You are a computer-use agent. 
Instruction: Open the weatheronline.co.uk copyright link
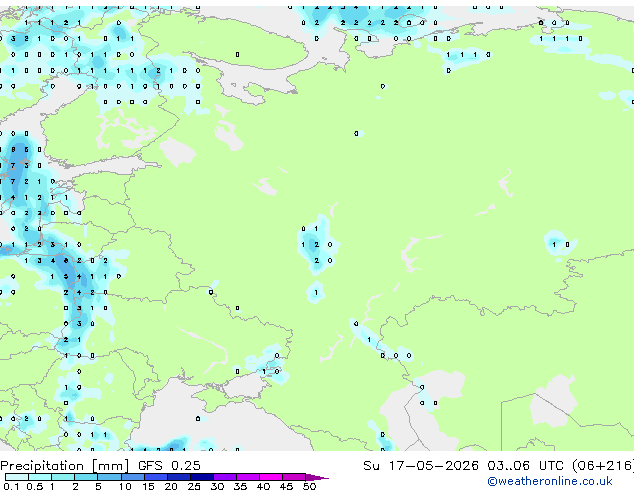(550, 481)
